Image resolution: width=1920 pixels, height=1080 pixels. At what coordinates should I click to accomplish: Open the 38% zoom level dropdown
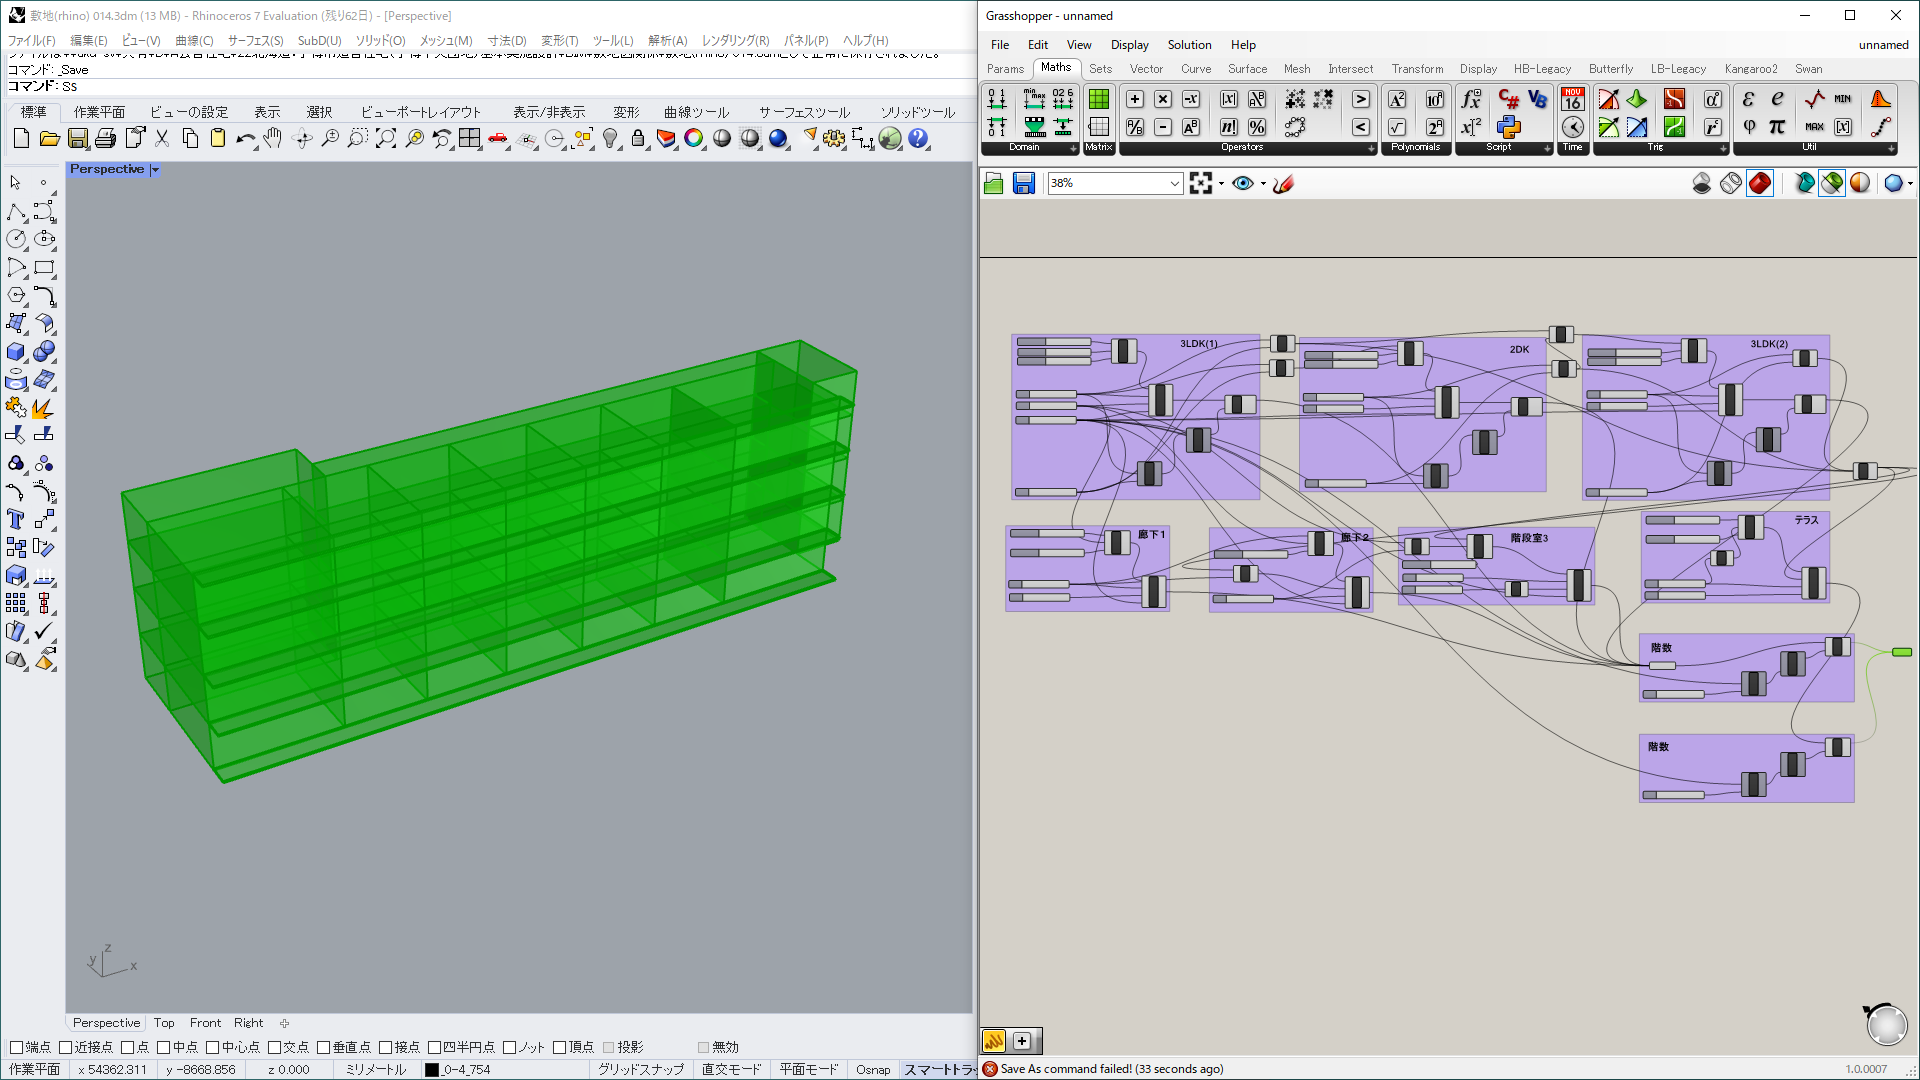(1174, 183)
